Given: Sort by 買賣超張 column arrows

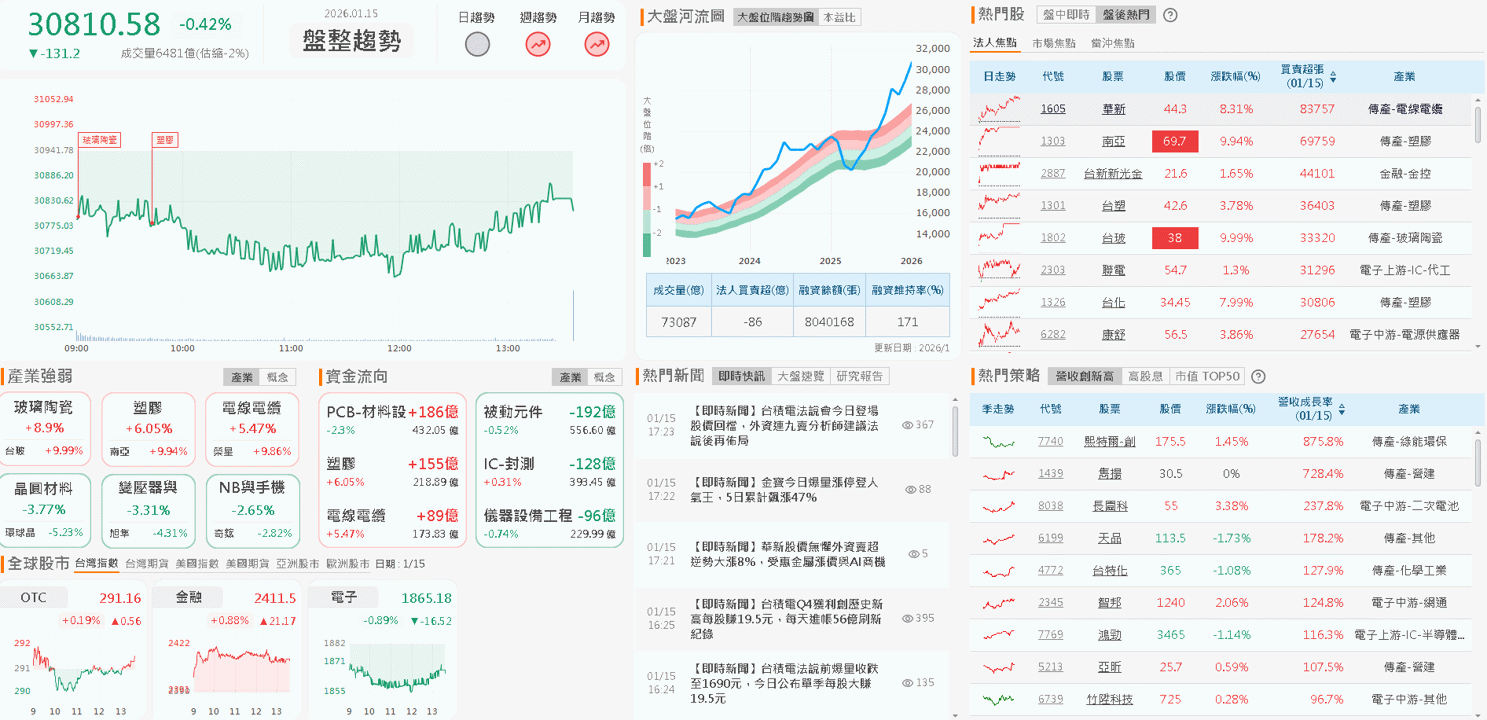Looking at the screenshot, I should pyautogui.click(x=1333, y=77).
